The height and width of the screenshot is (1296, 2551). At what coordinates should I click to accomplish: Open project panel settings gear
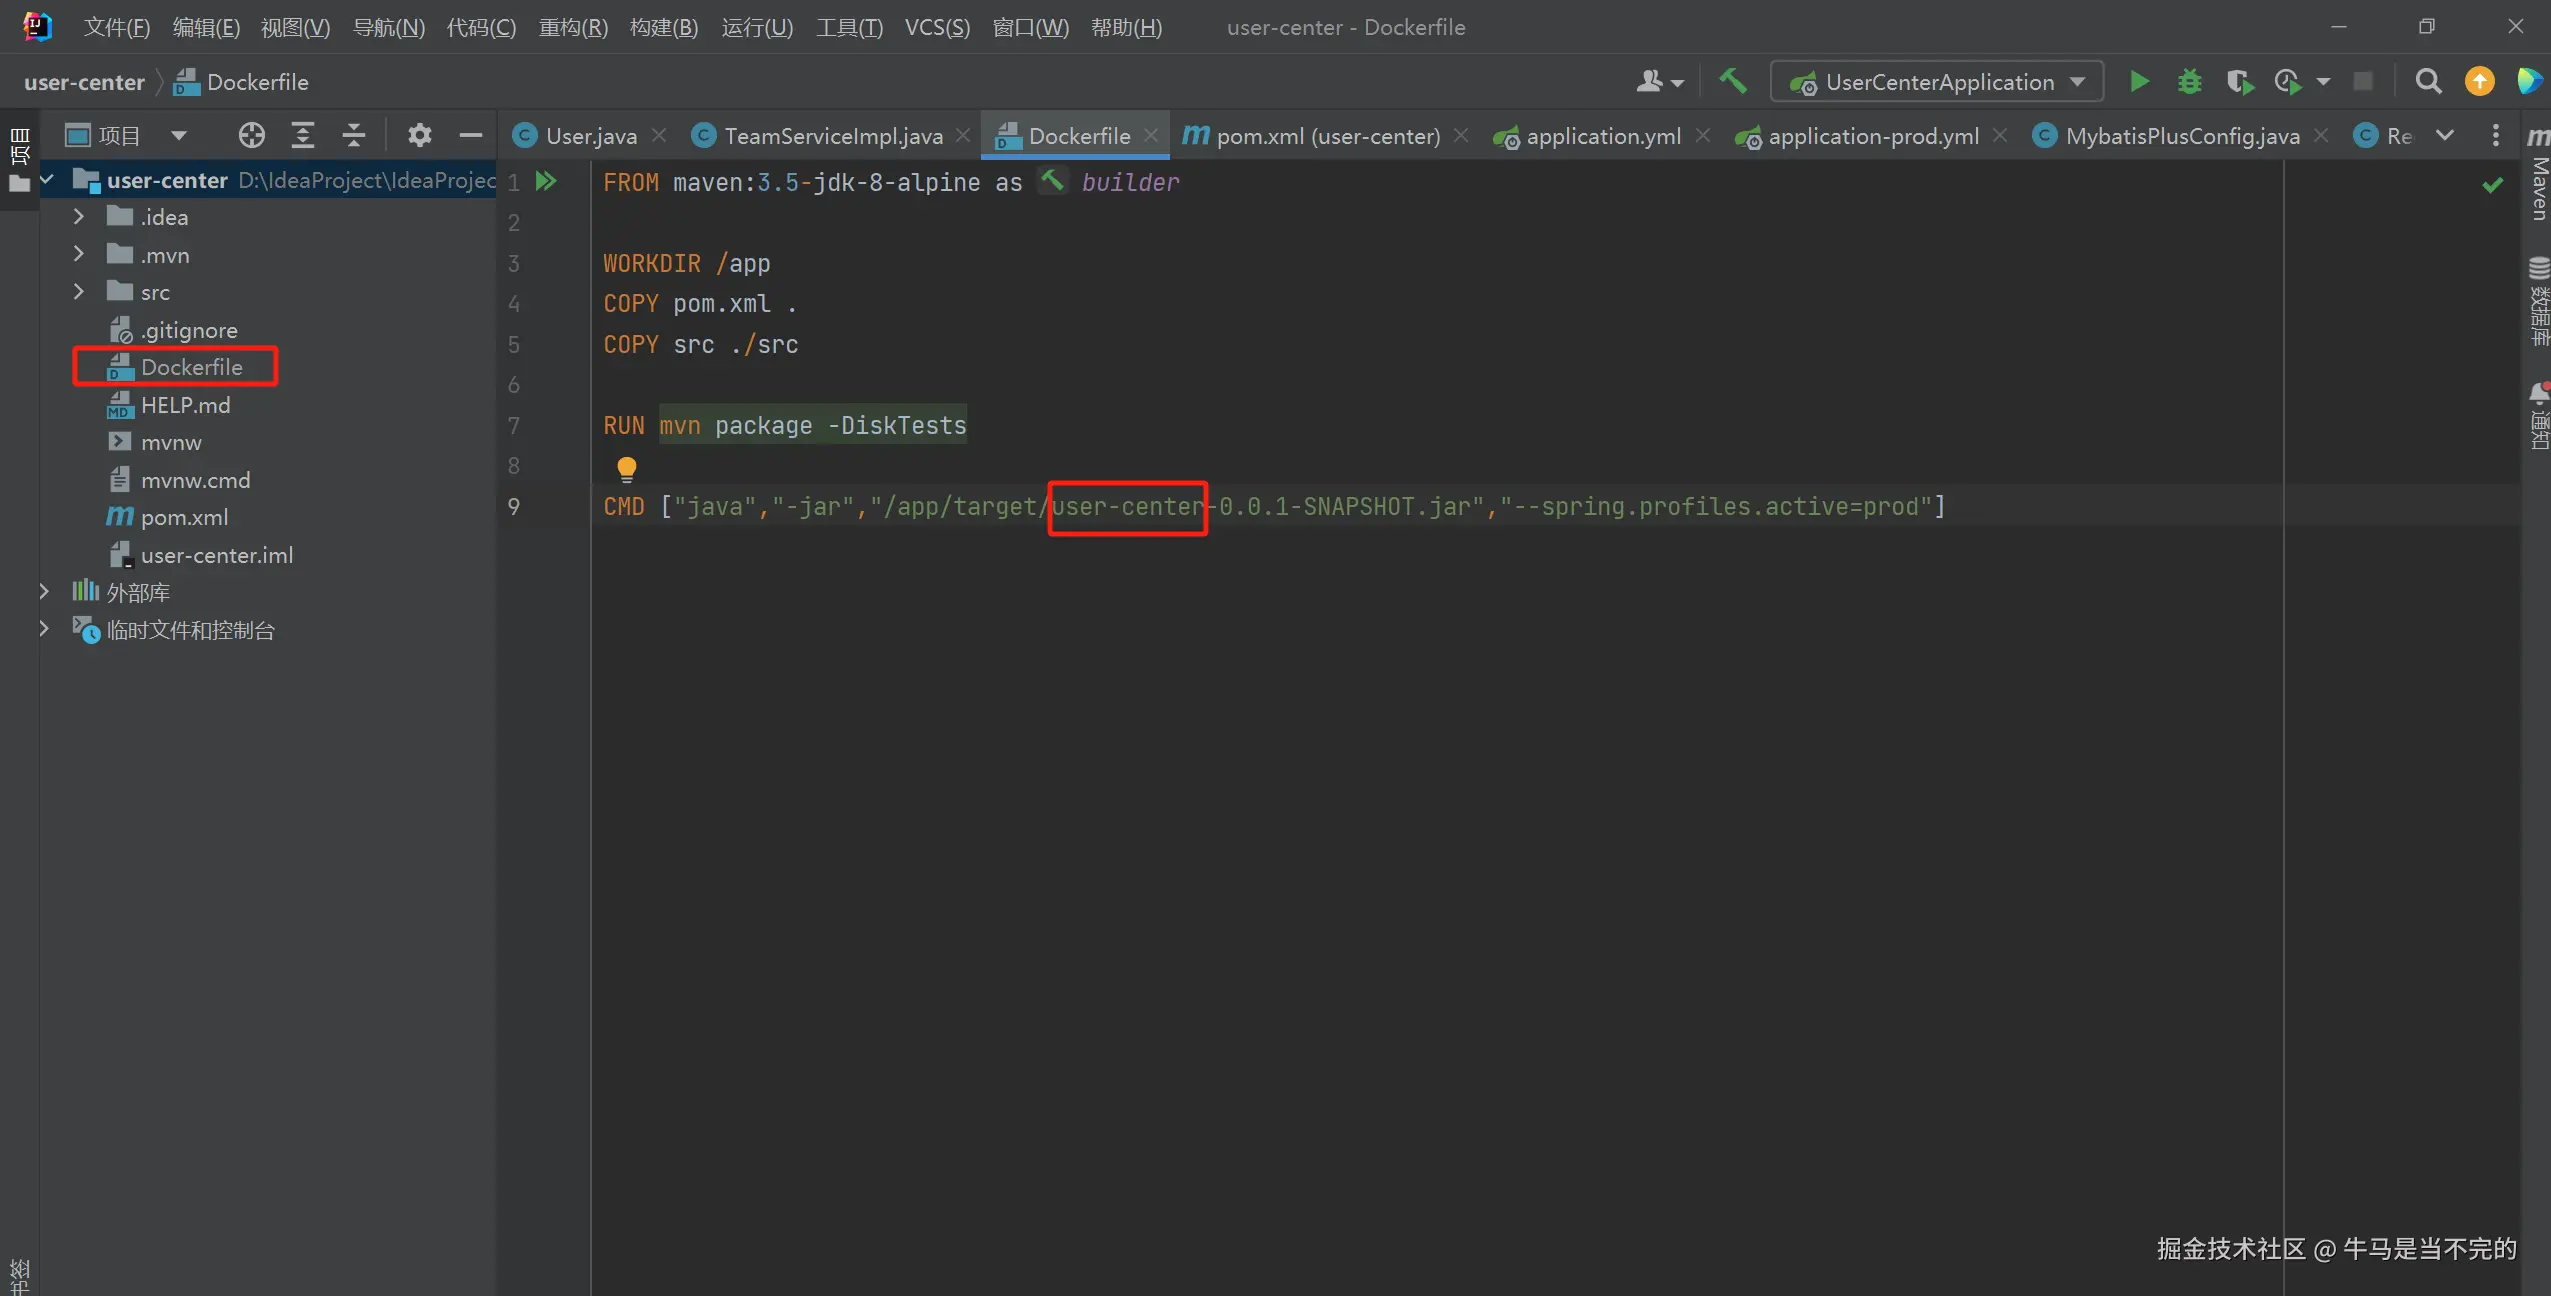click(419, 135)
